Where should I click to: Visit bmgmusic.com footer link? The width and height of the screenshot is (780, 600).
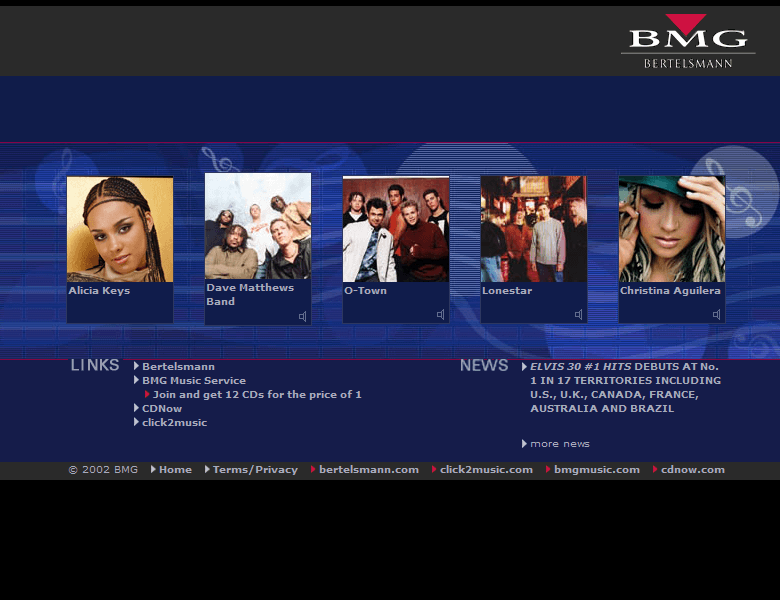click(597, 470)
